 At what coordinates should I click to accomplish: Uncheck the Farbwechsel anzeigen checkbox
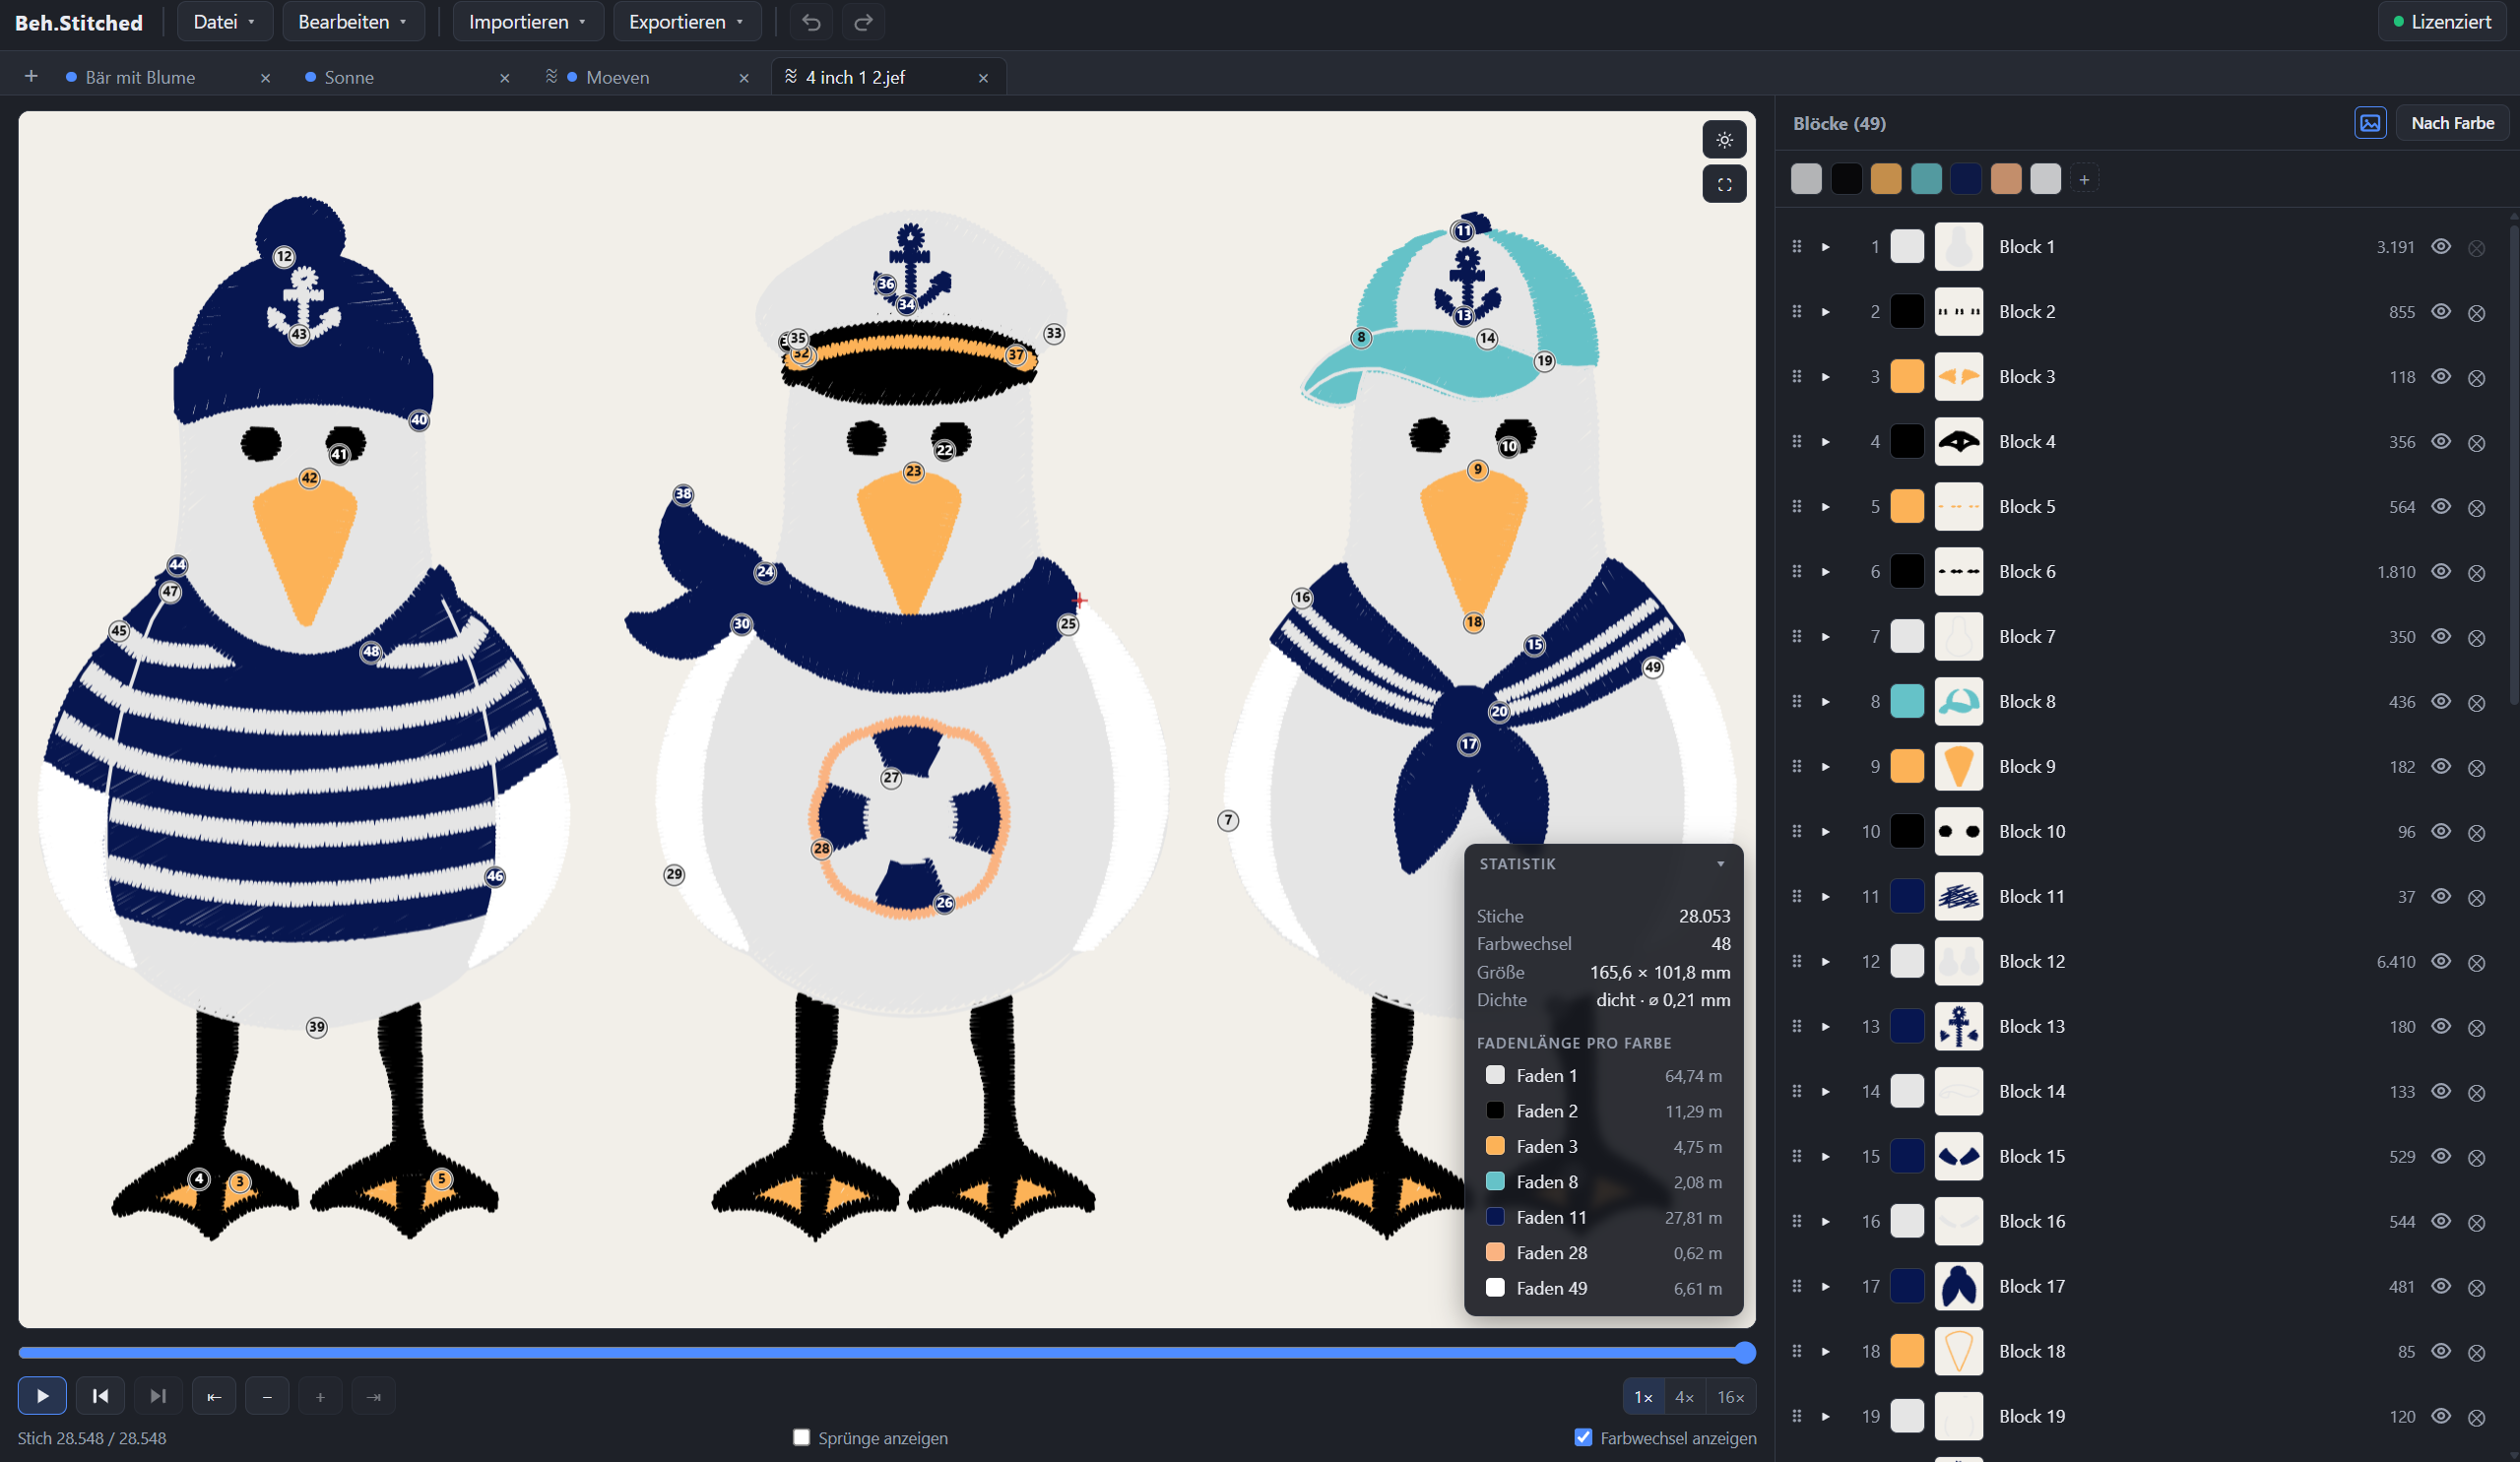click(1583, 1437)
